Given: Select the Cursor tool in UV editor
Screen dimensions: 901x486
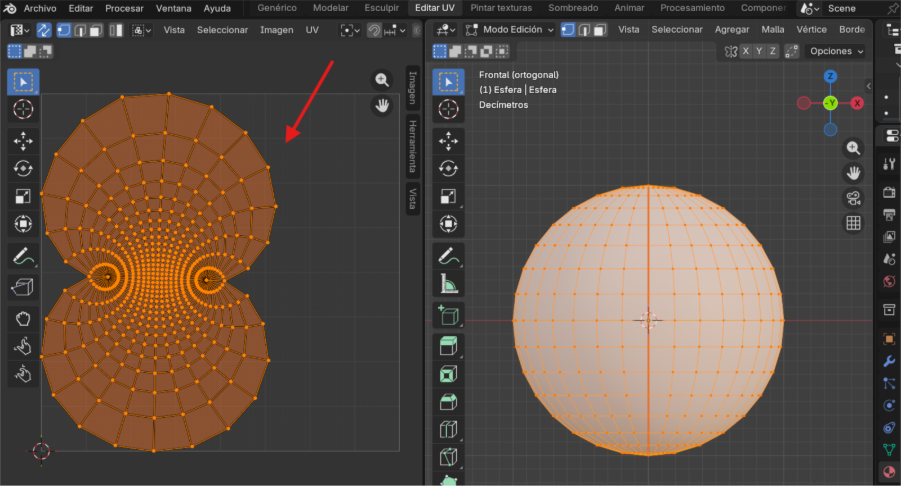Looking at the screenshot, I should [24, 108].
